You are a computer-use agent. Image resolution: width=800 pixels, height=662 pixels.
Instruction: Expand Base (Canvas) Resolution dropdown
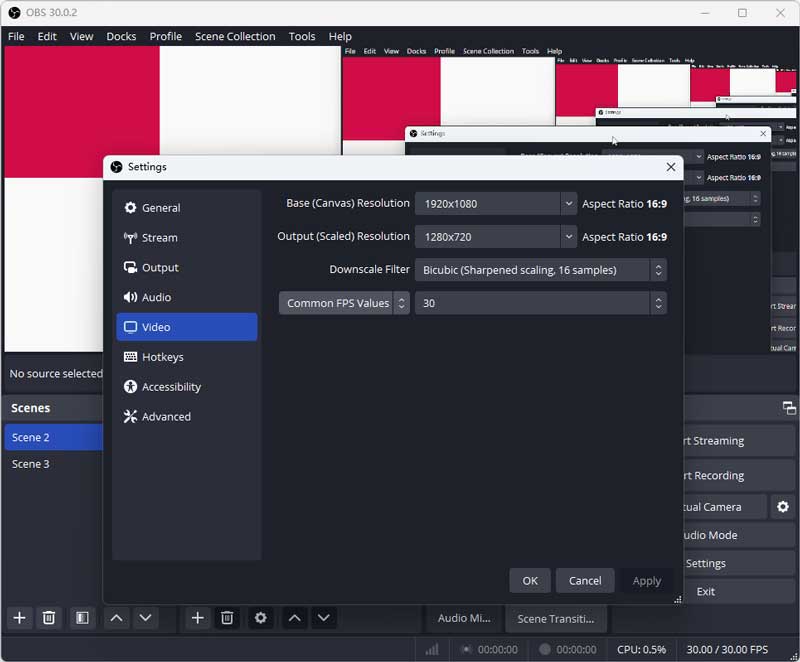click(568, 204)
